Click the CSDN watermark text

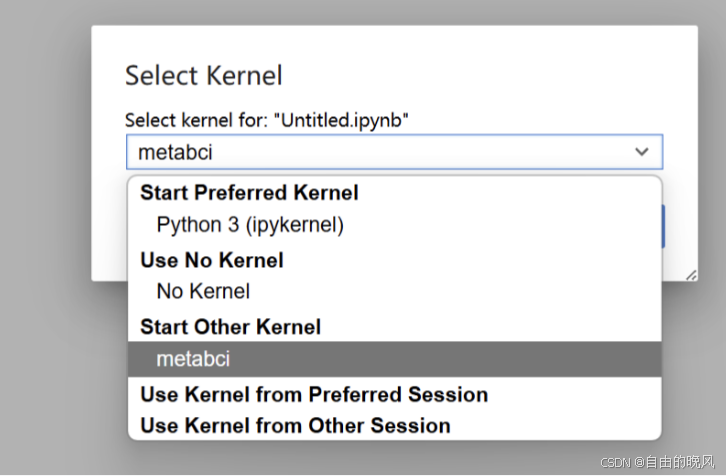[x=658, y=462]
